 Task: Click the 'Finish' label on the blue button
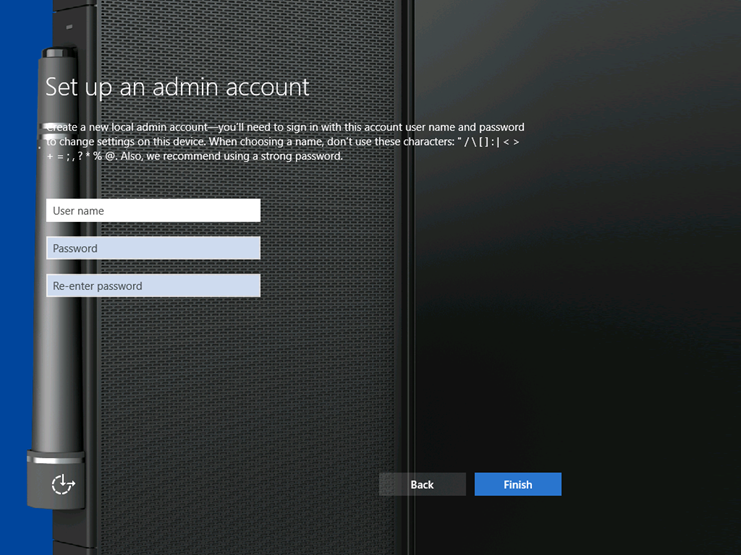point(518,485)
